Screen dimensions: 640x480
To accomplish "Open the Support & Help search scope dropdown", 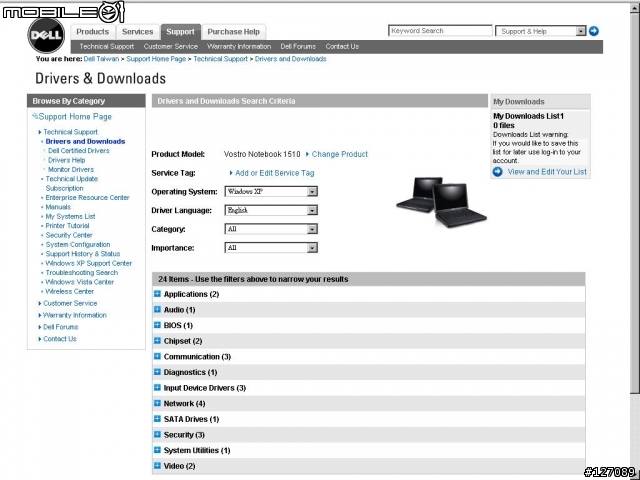I will 541,31.
